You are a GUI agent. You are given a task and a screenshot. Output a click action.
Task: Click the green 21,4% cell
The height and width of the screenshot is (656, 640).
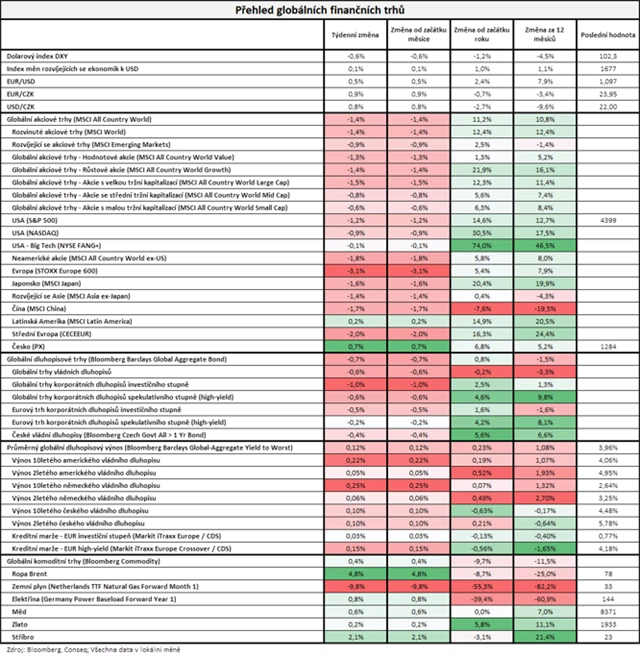(x=545, y=636)
